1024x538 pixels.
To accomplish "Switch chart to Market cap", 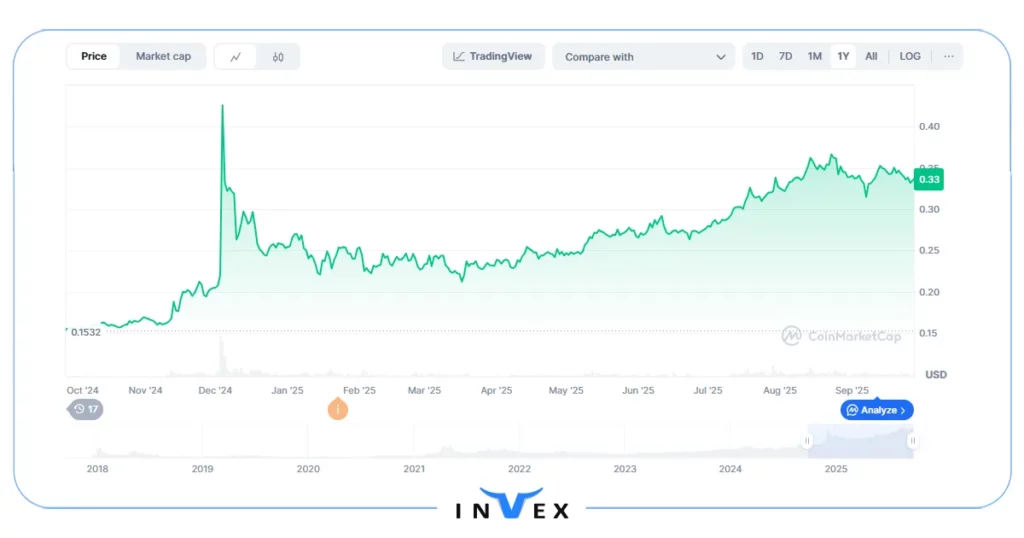I will click(x=163, y=57).
